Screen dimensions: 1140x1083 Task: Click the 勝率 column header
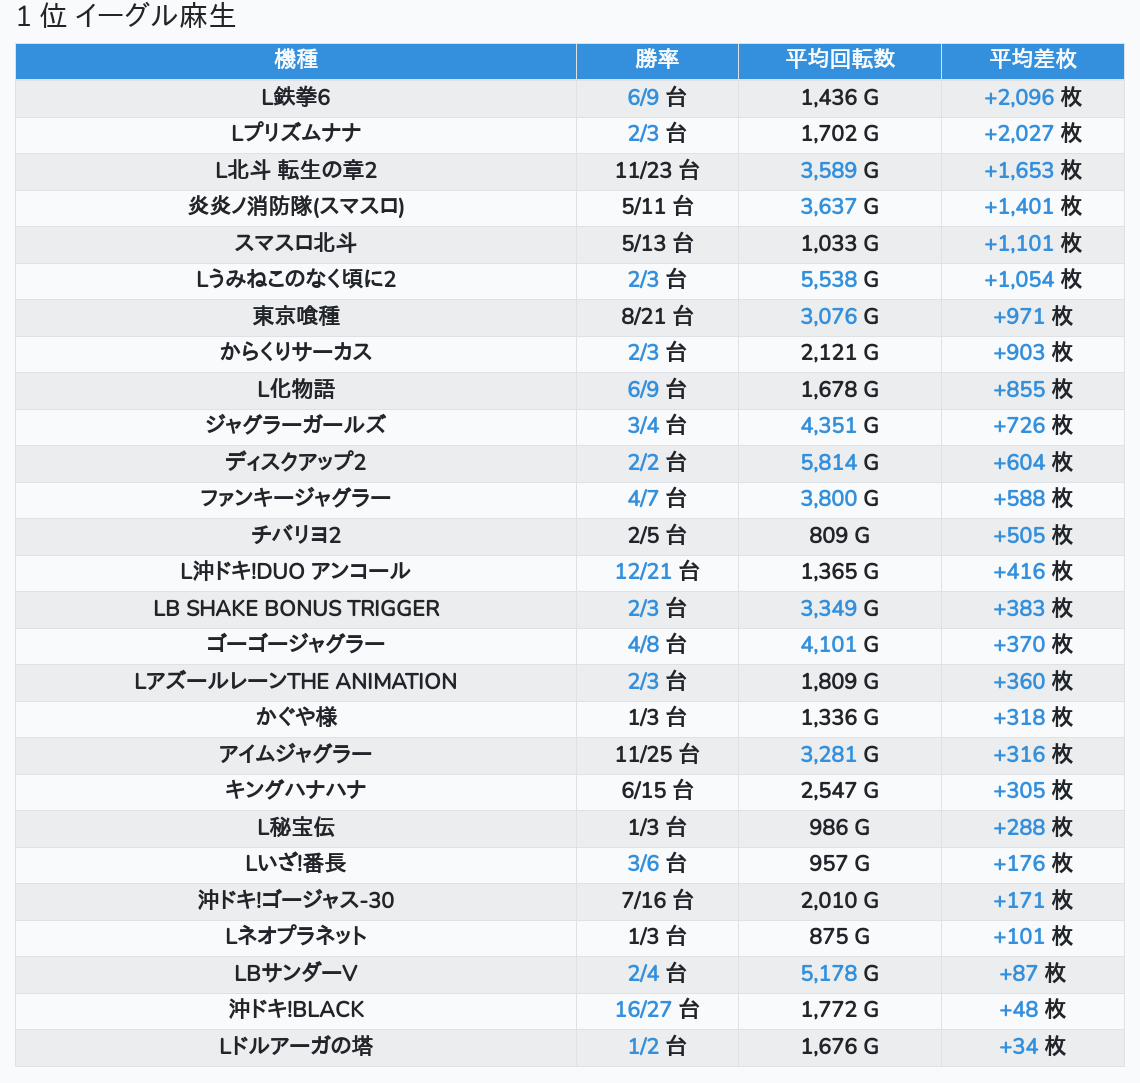coord(657,60)
